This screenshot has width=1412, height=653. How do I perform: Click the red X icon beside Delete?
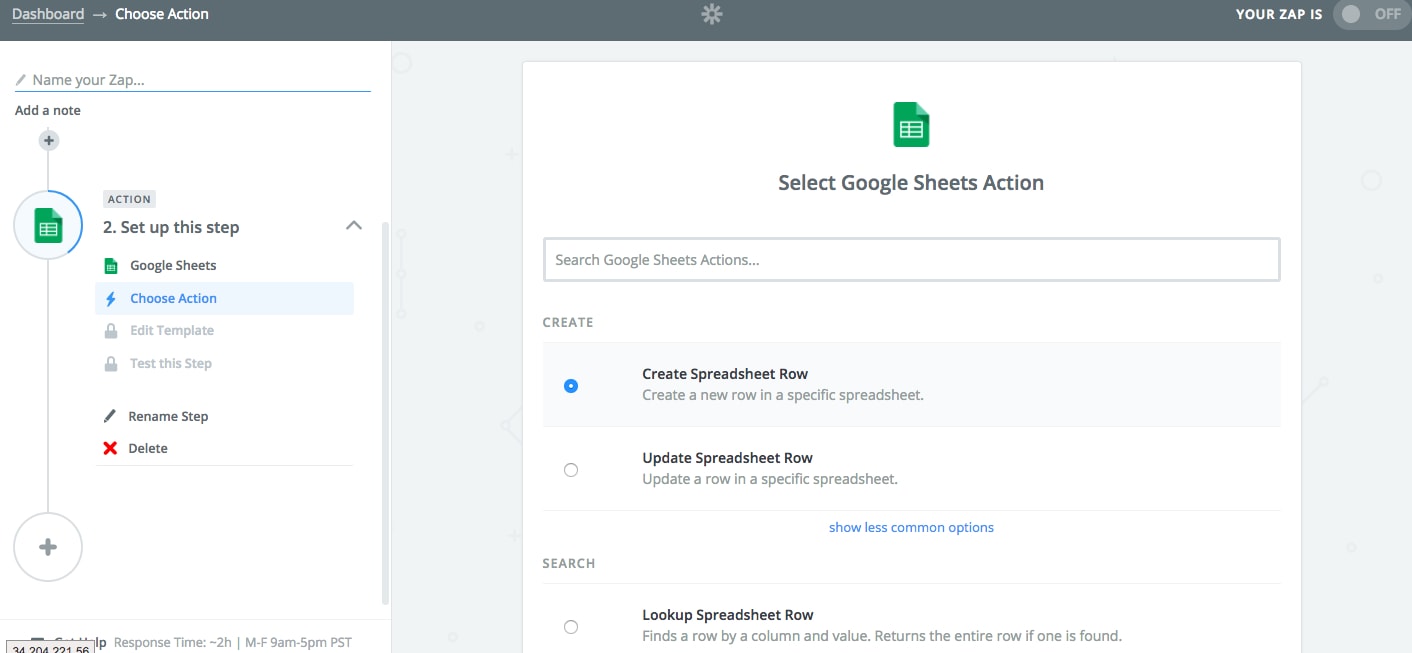point(111,448)
